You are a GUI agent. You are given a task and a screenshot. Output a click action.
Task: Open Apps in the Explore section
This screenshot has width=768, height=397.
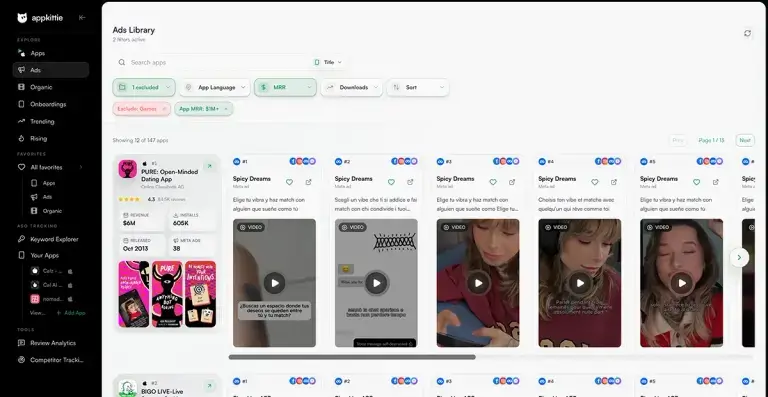coord(37,53)
